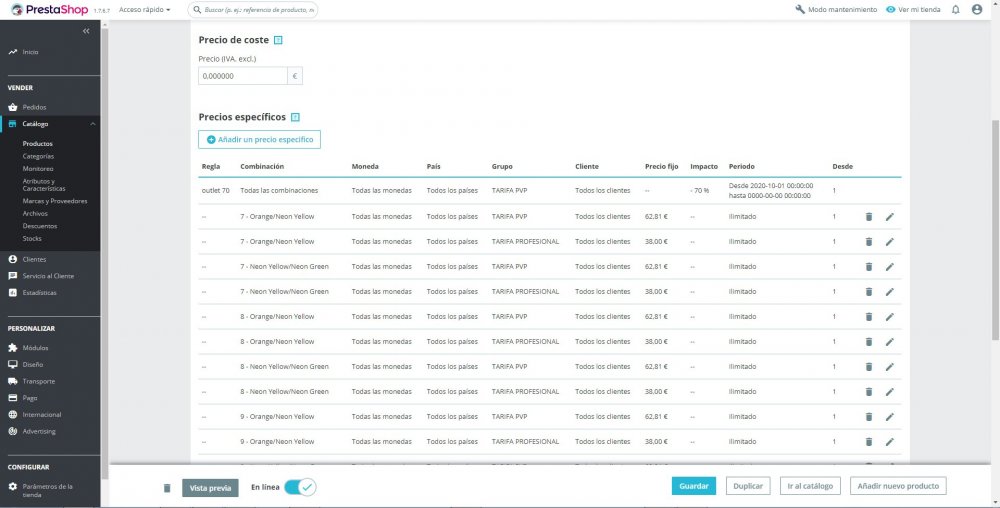This screenshot has height=508, width=1000.
Task: Delete the 8 - Neon Yellow/Neon Green TARIFA PROFESIONAL price
Action: [x=869, y=392]
